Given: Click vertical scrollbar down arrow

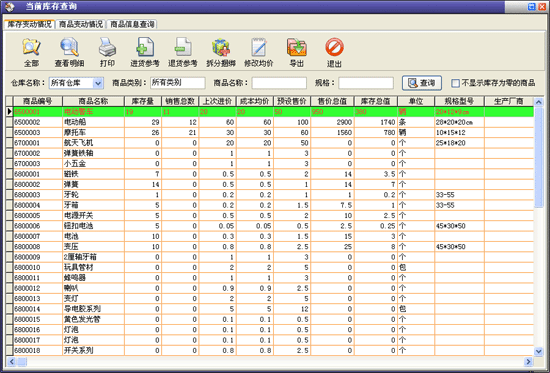Looking at the screenshot, I should pos(538,351).
